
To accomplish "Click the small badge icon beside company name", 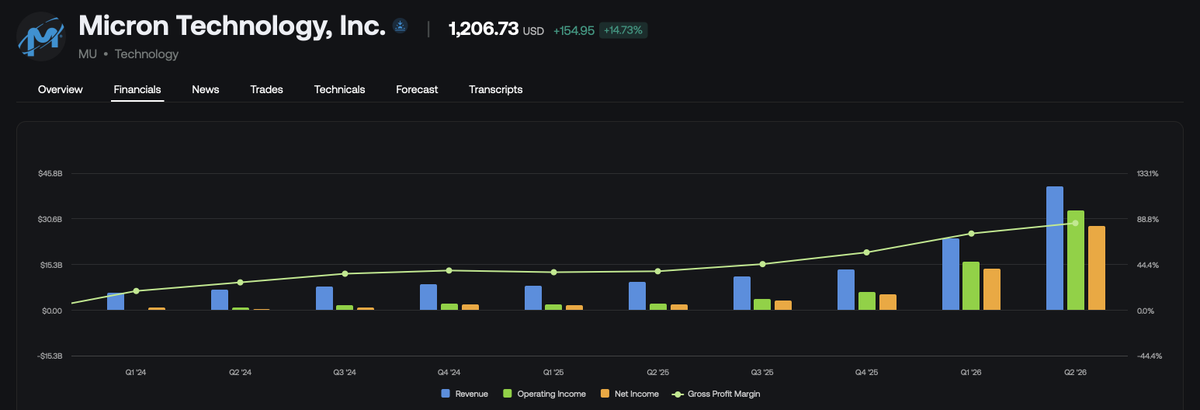I will [400, 25].
